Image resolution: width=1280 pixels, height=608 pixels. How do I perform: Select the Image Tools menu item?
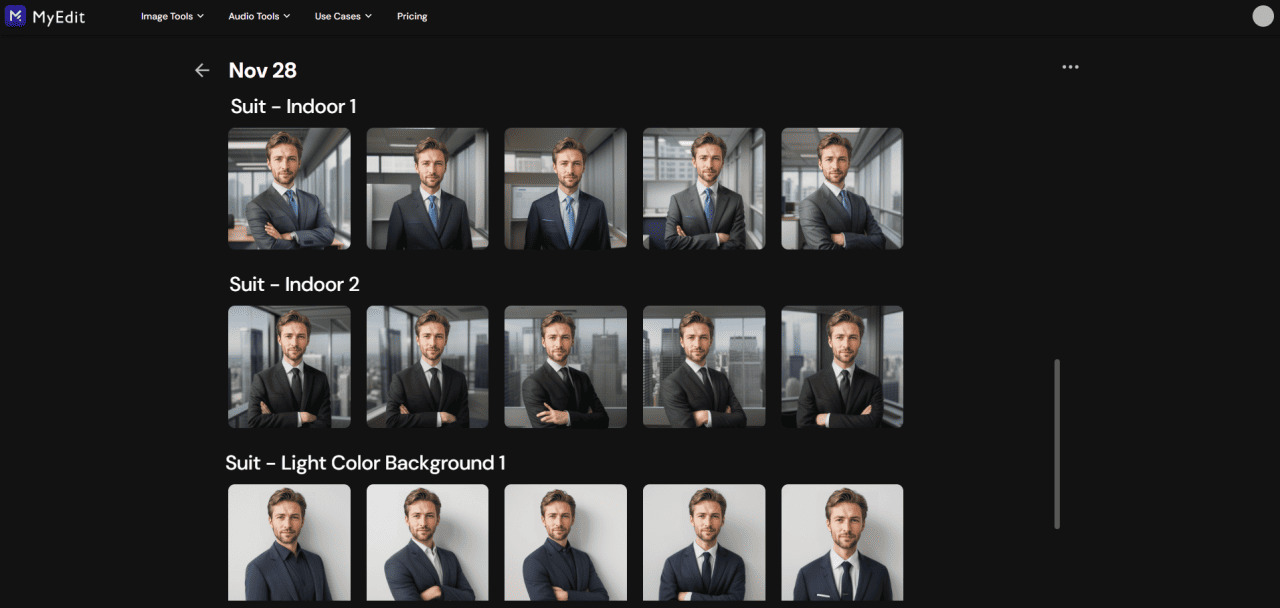172,16
